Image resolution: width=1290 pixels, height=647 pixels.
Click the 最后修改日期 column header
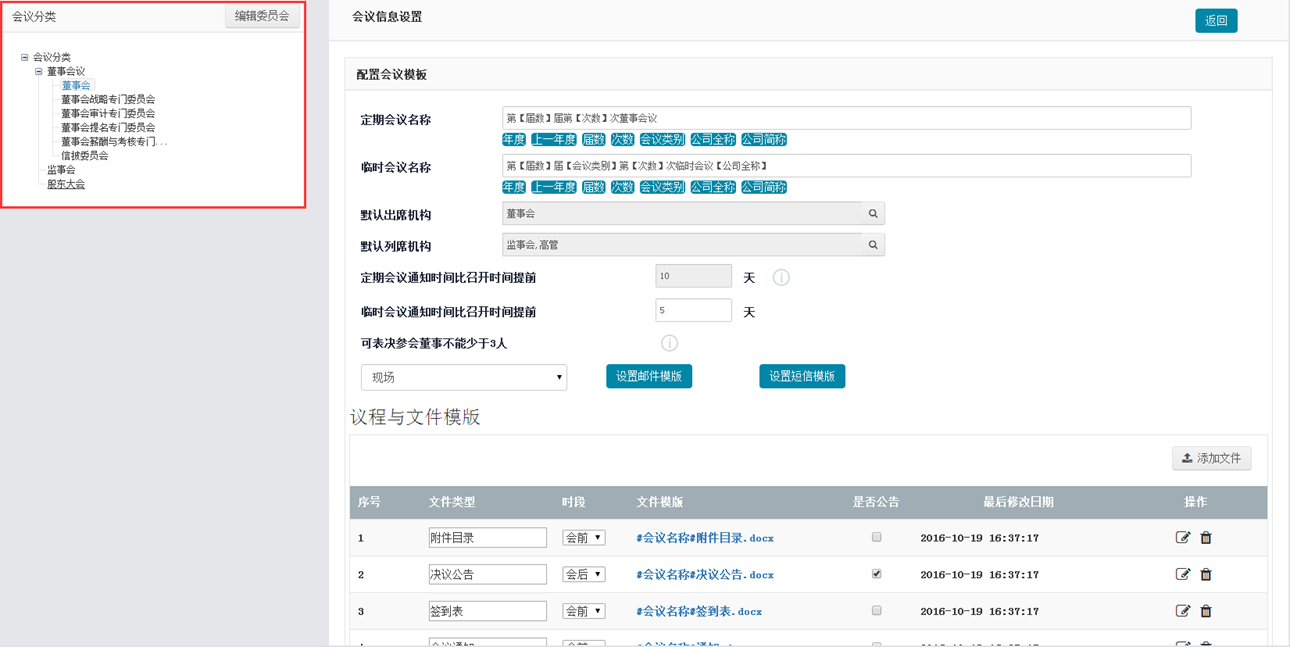pos(1018,502)
